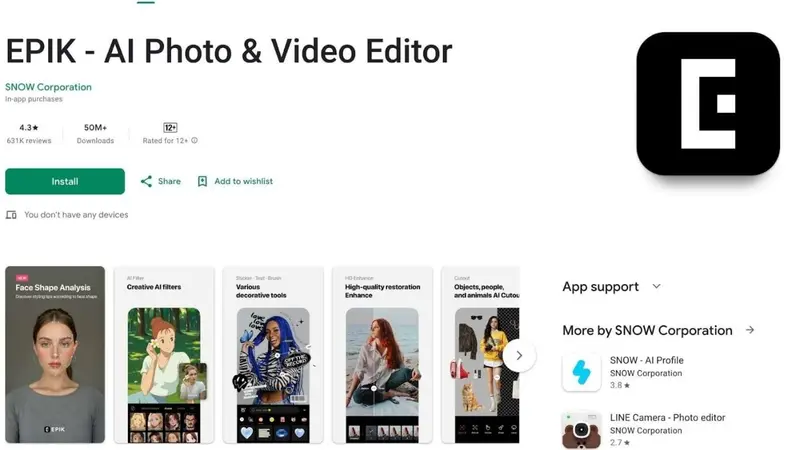Click the In-app purchases text
Image resolution: width=800 pixels, height=450 pixels.
(x=34, y=99)
